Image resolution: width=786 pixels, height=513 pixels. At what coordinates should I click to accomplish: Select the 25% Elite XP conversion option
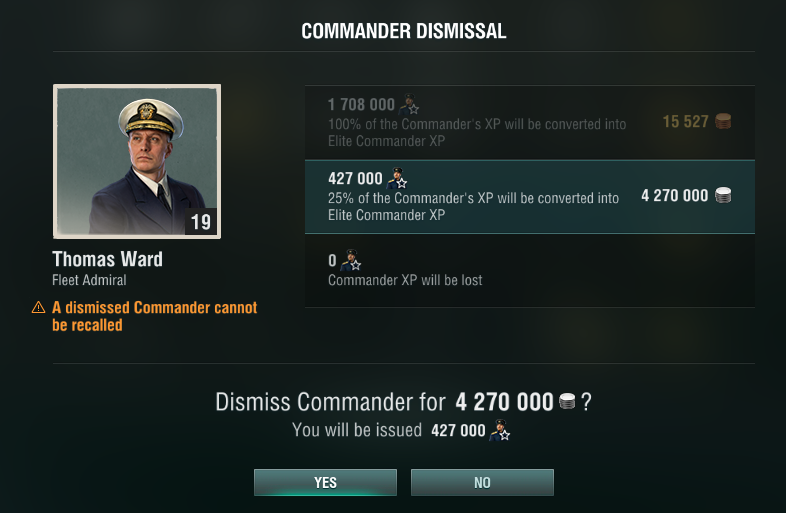[529, 196]
